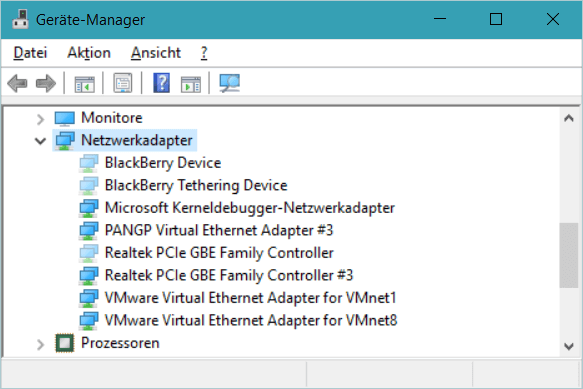Click the VMnet8 adapter icon
Screen dimensions: 583x389
(88, 321)
